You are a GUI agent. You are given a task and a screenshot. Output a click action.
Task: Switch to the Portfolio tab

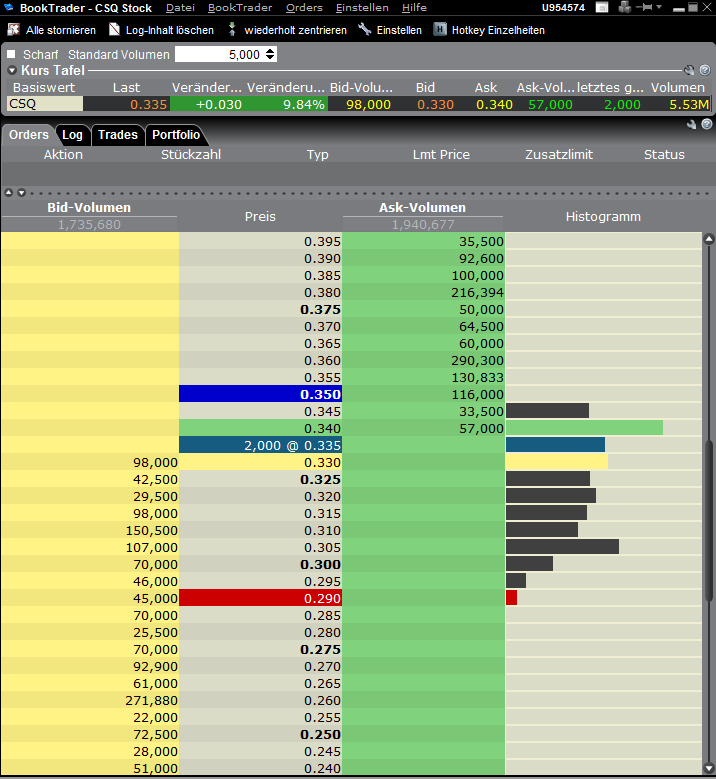pyautogui.click(x=176, y=135)
